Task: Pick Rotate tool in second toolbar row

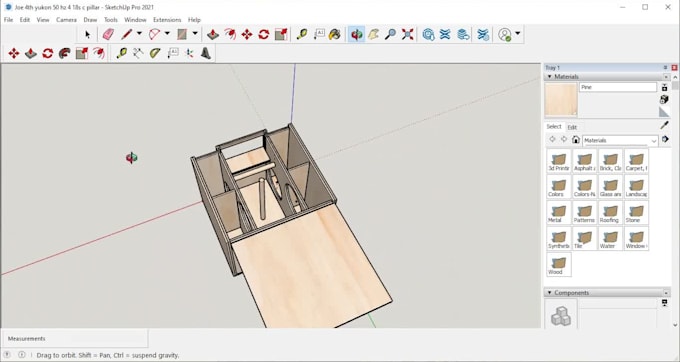Action: point(48,53)
